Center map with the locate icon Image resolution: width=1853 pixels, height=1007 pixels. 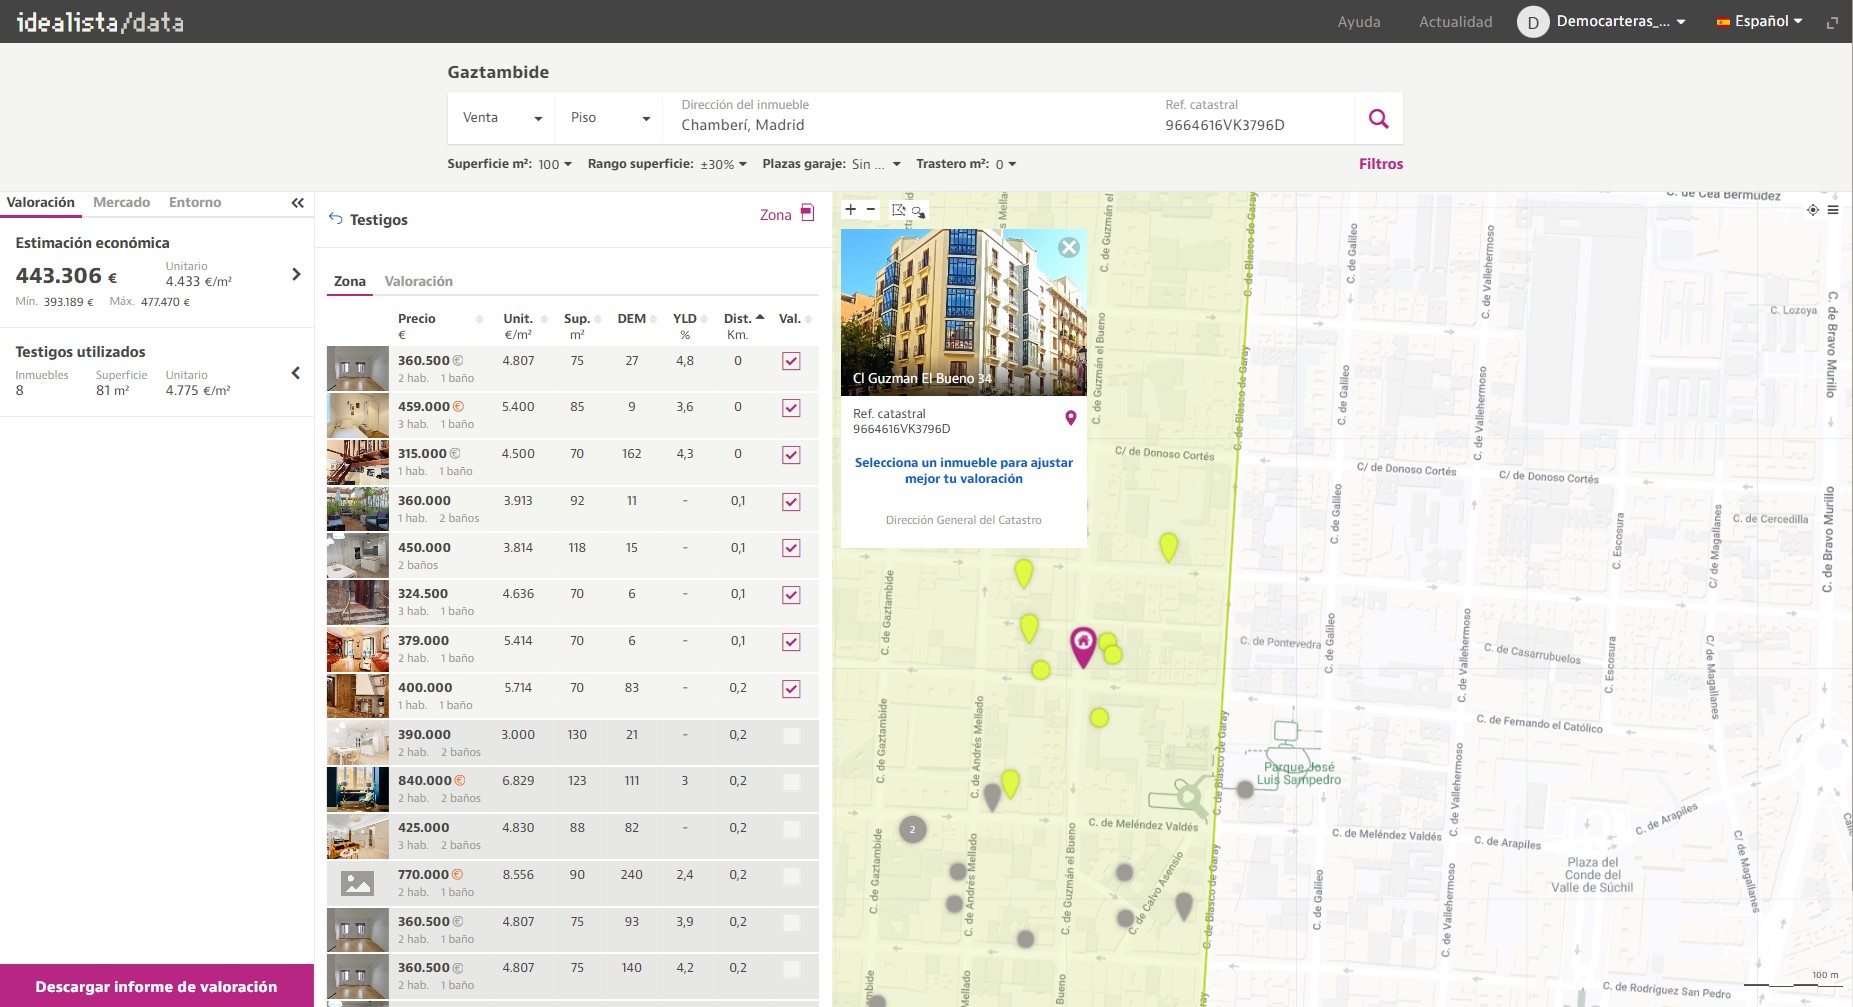[1812, 210]
